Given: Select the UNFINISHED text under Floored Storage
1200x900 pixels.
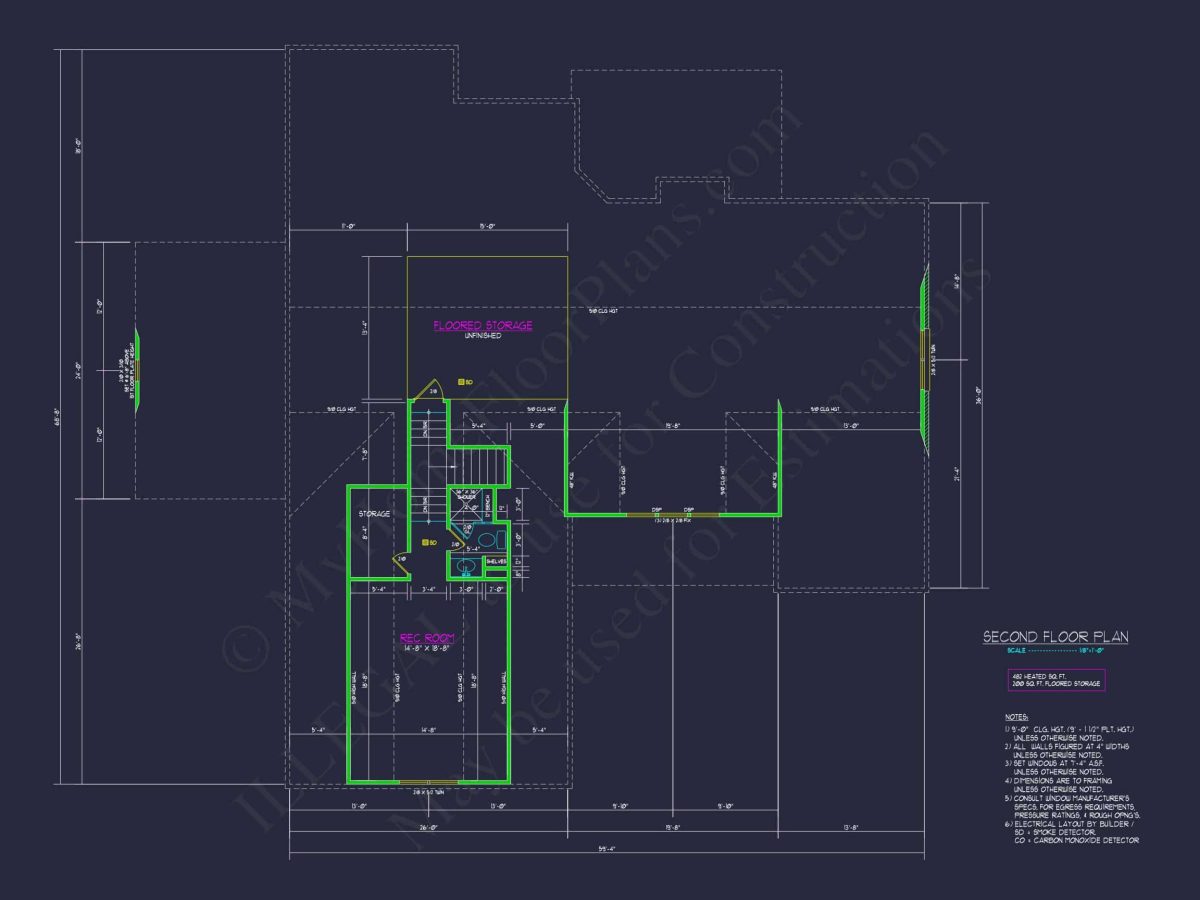Looking at the screenshot, I should (x=482, y=336).
